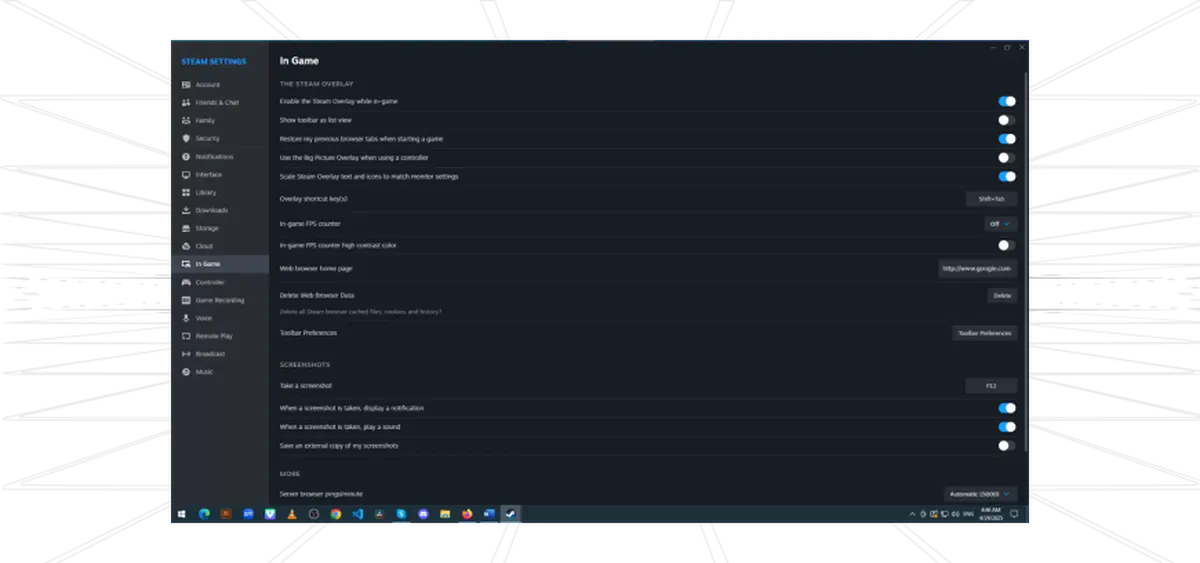1200x563 pixels.
Task: Change the overlay shortcut key Shift+Tab
Action: (991, 199)
